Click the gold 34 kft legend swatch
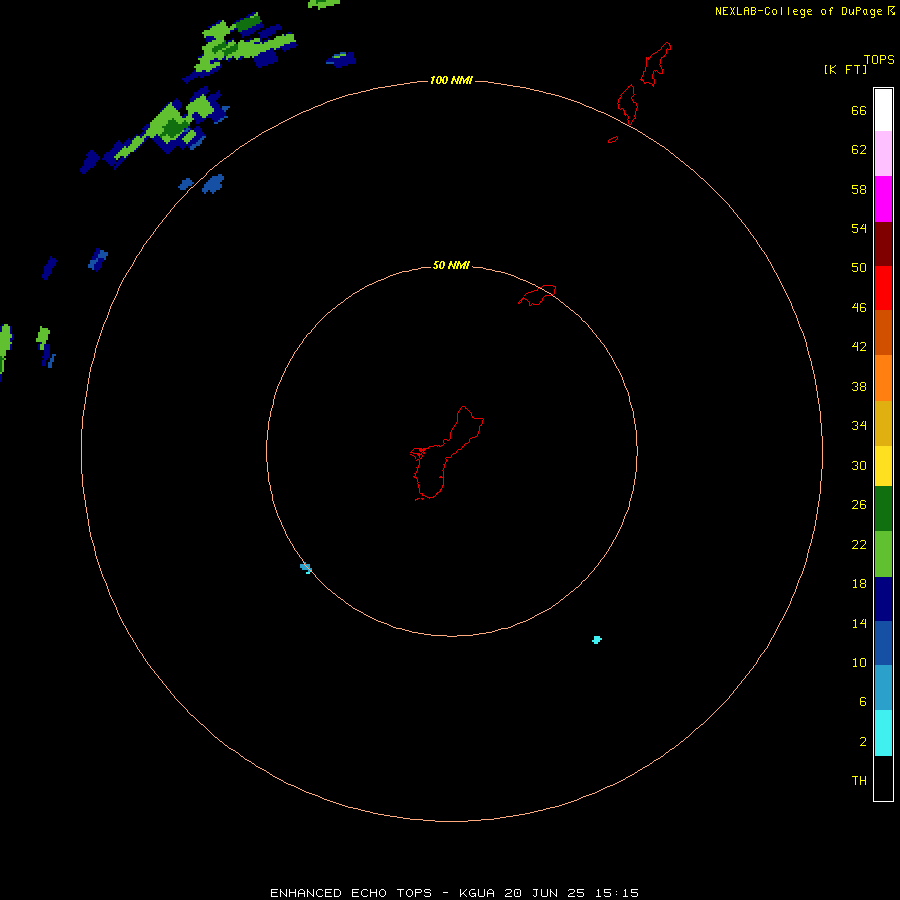 [883, 423]
